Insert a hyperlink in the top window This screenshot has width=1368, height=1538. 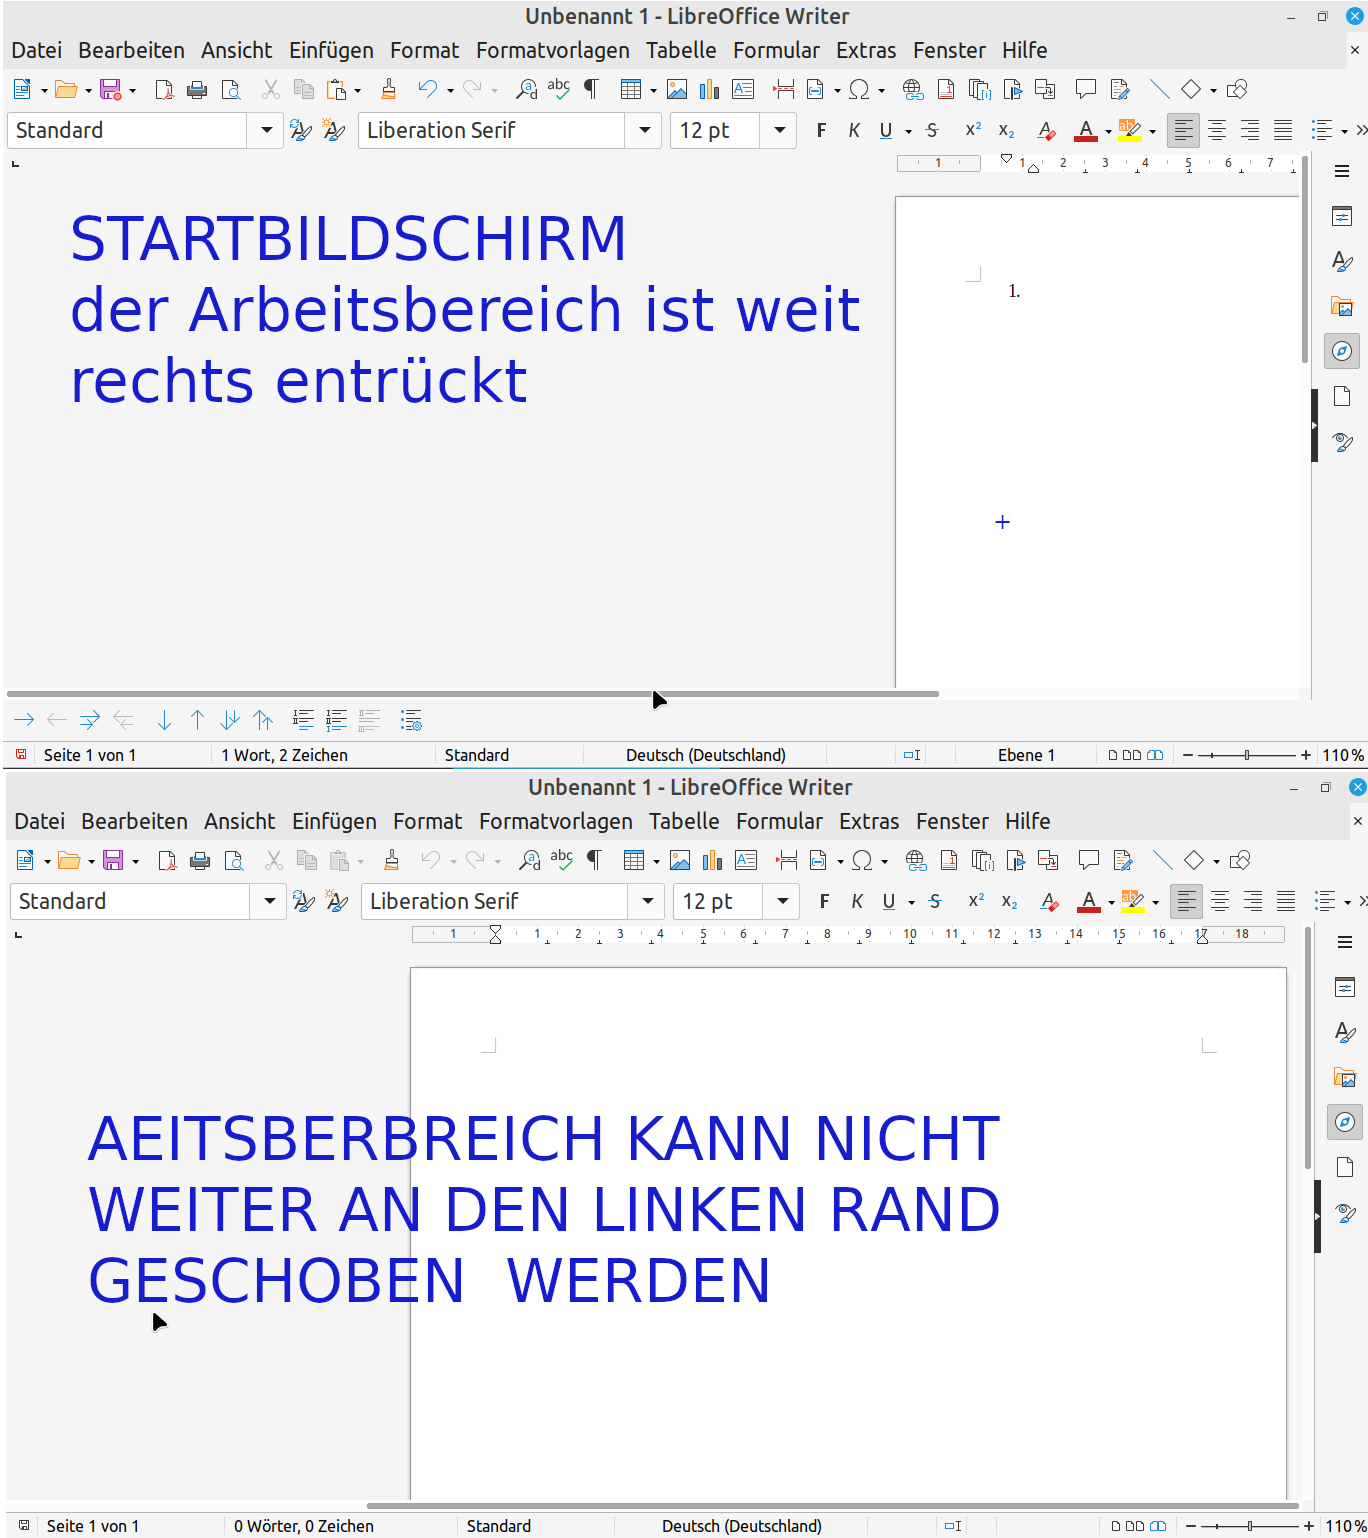click(x=913, y=90)
